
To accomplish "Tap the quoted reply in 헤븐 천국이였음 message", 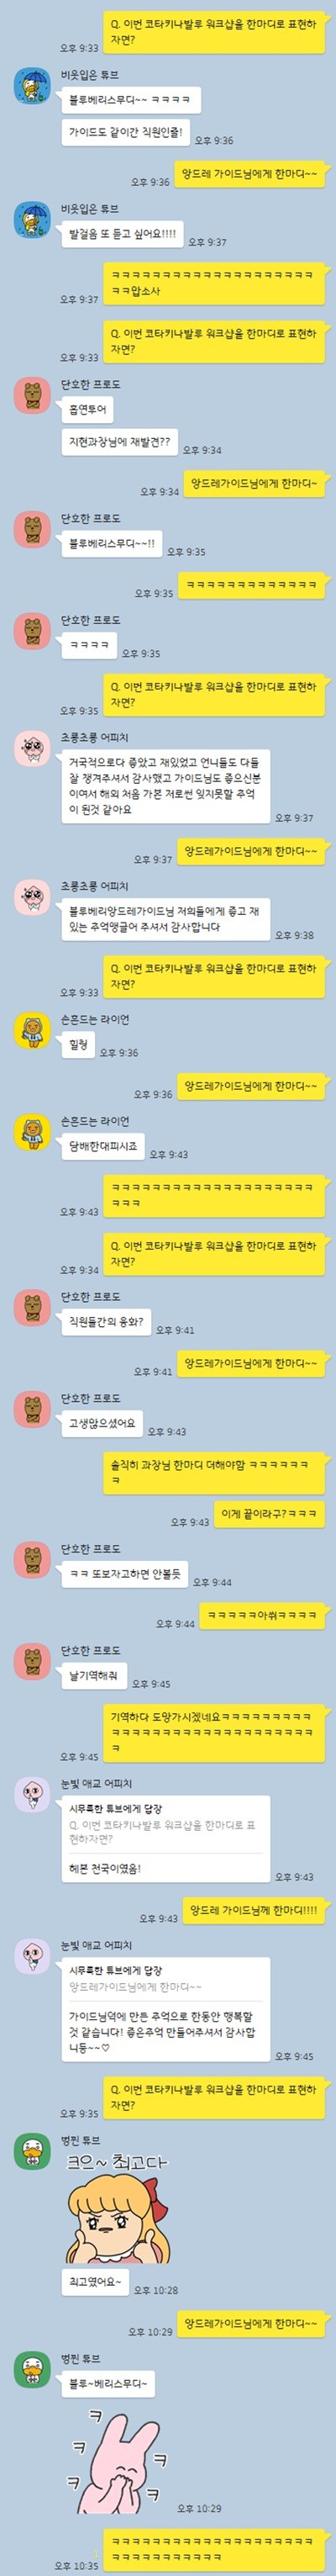I will [x=162, y=1832].
